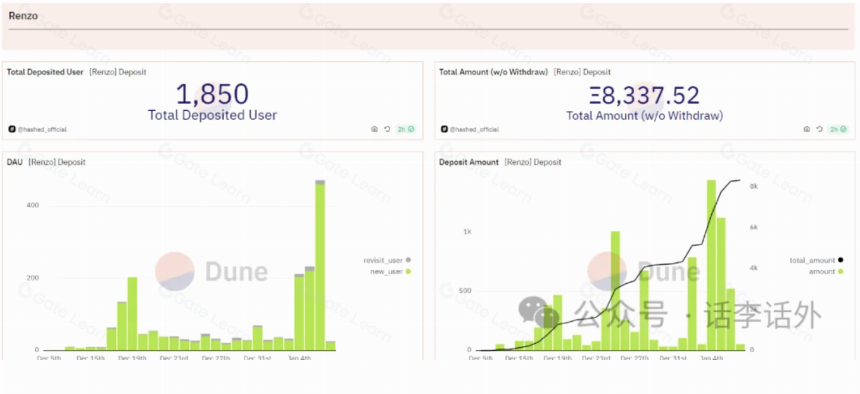Click 2h freshness badge in Total Deposited User panel
860x394 pixels.
coord(406,130)
